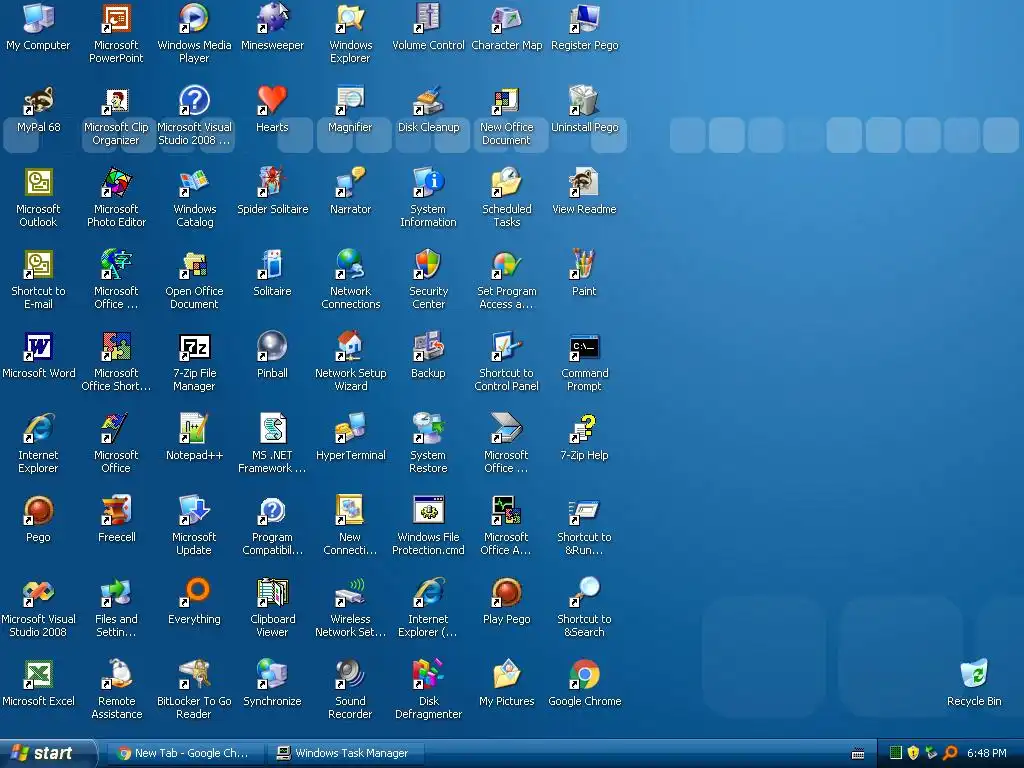Select the Everything search icon
This screenshot has width=1024, height=768.
click(194, 592)
